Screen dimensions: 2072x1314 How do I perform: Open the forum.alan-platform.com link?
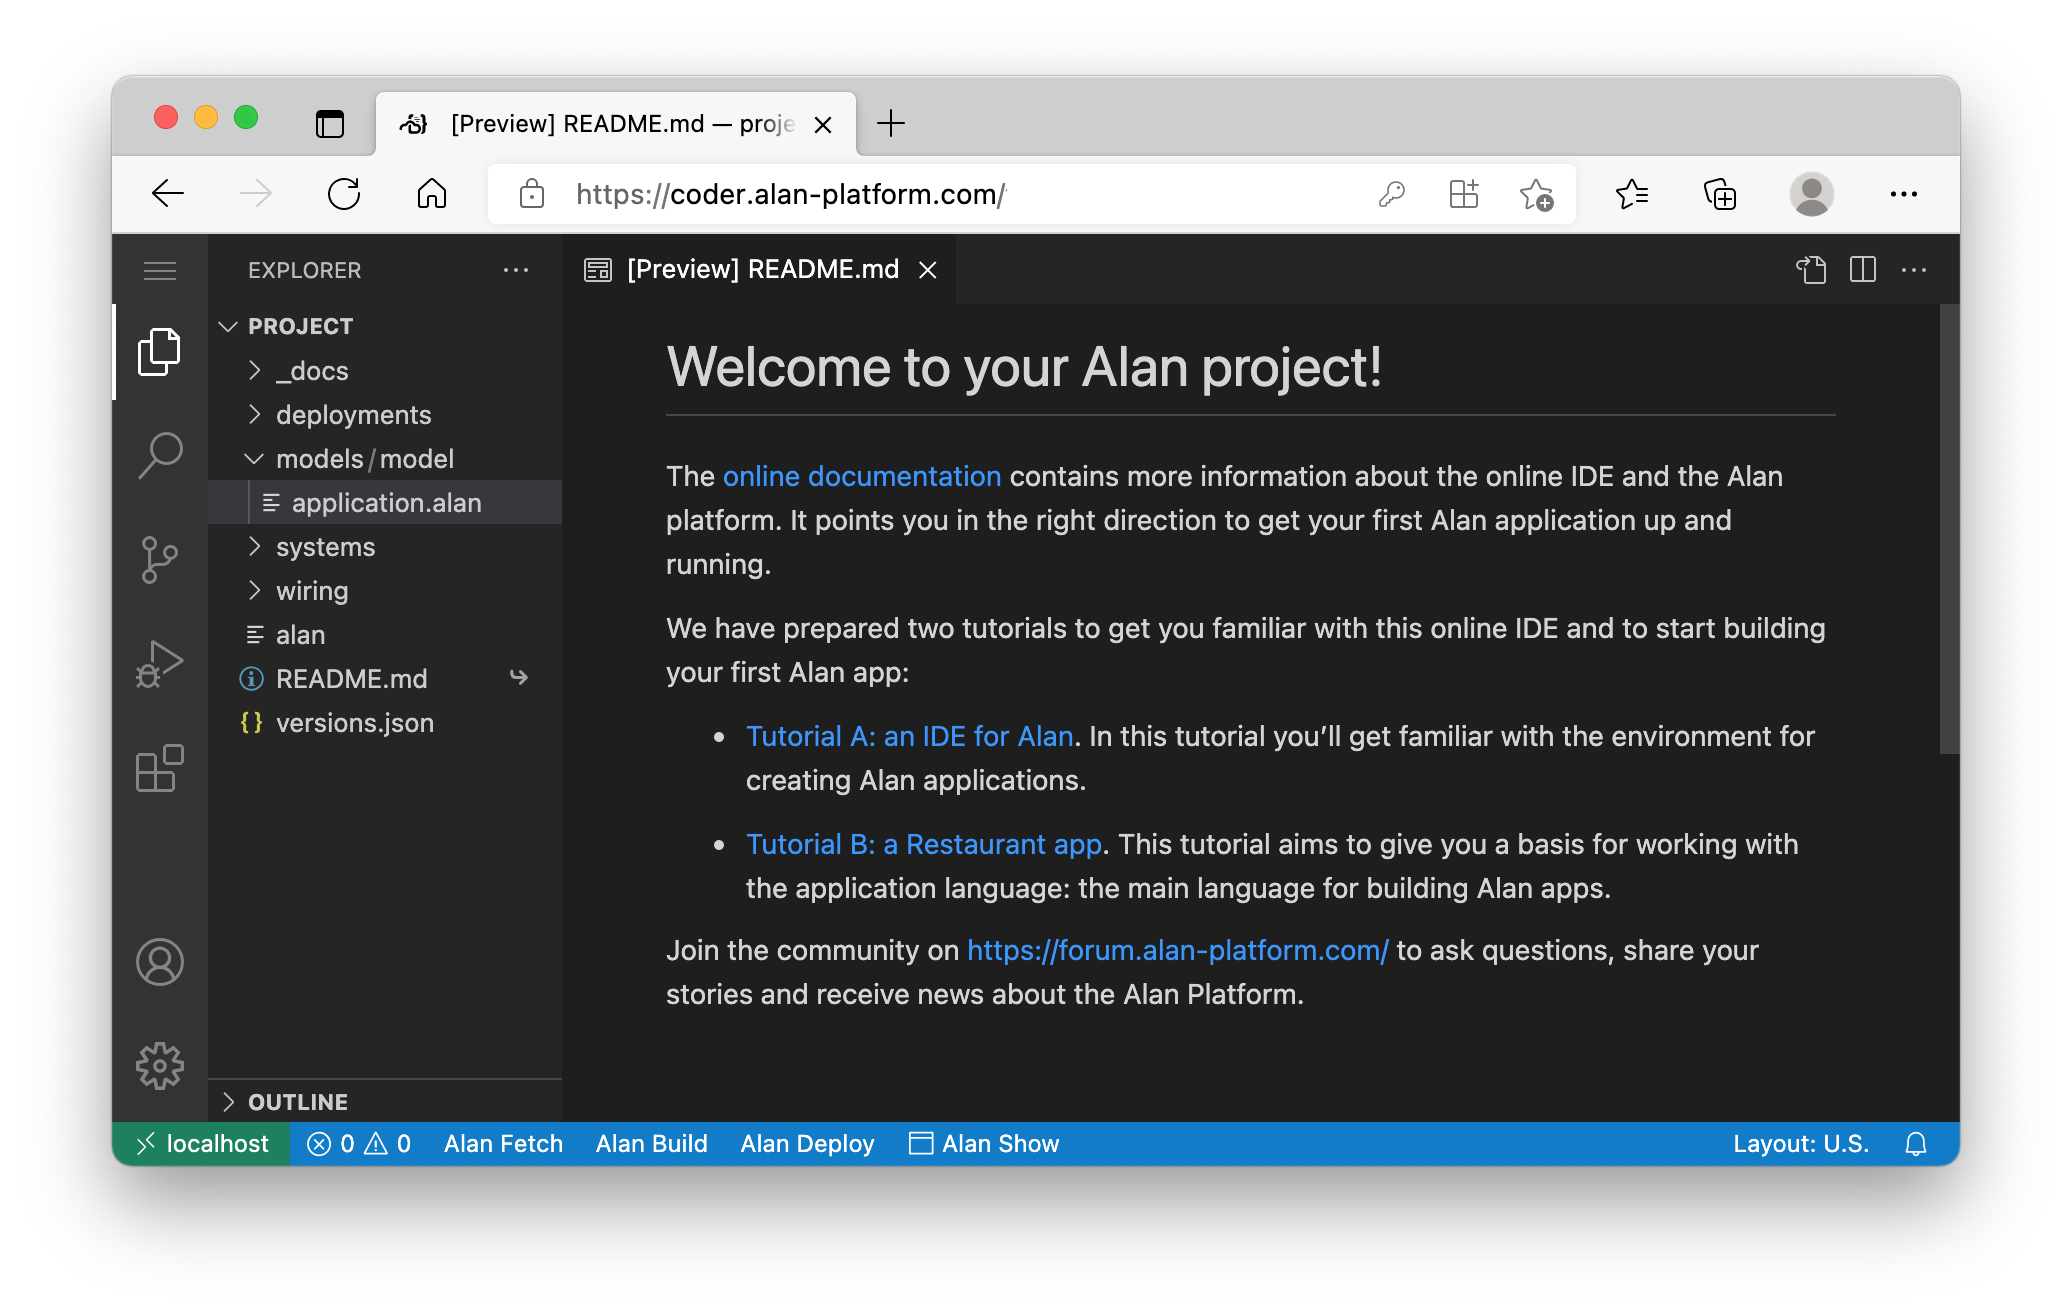[1177, 950]
